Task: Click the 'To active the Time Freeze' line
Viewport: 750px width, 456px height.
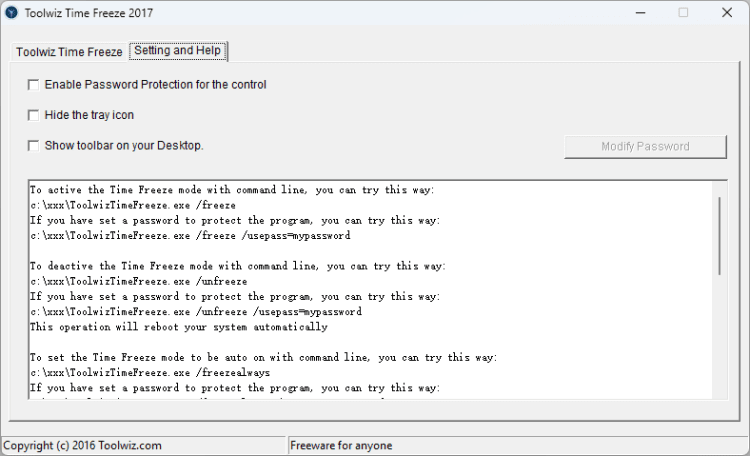Action: click(232, 190)
